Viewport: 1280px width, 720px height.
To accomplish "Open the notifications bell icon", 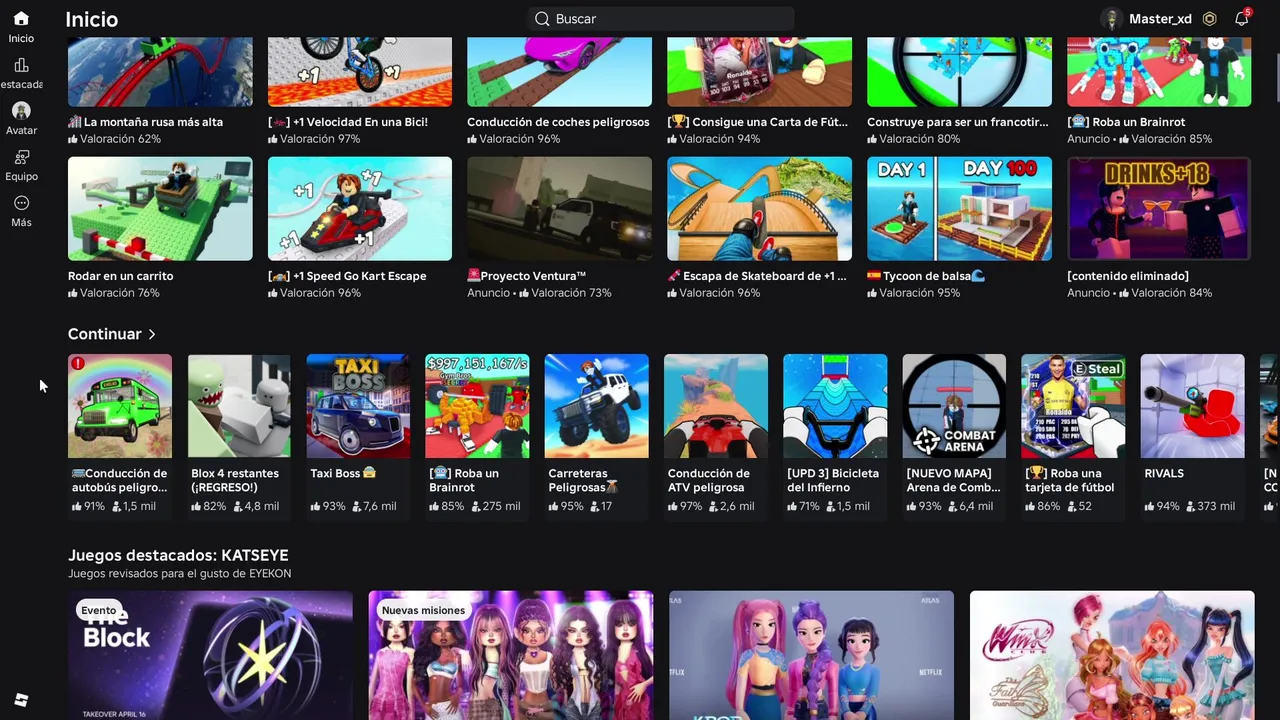I will [1242, 19].
